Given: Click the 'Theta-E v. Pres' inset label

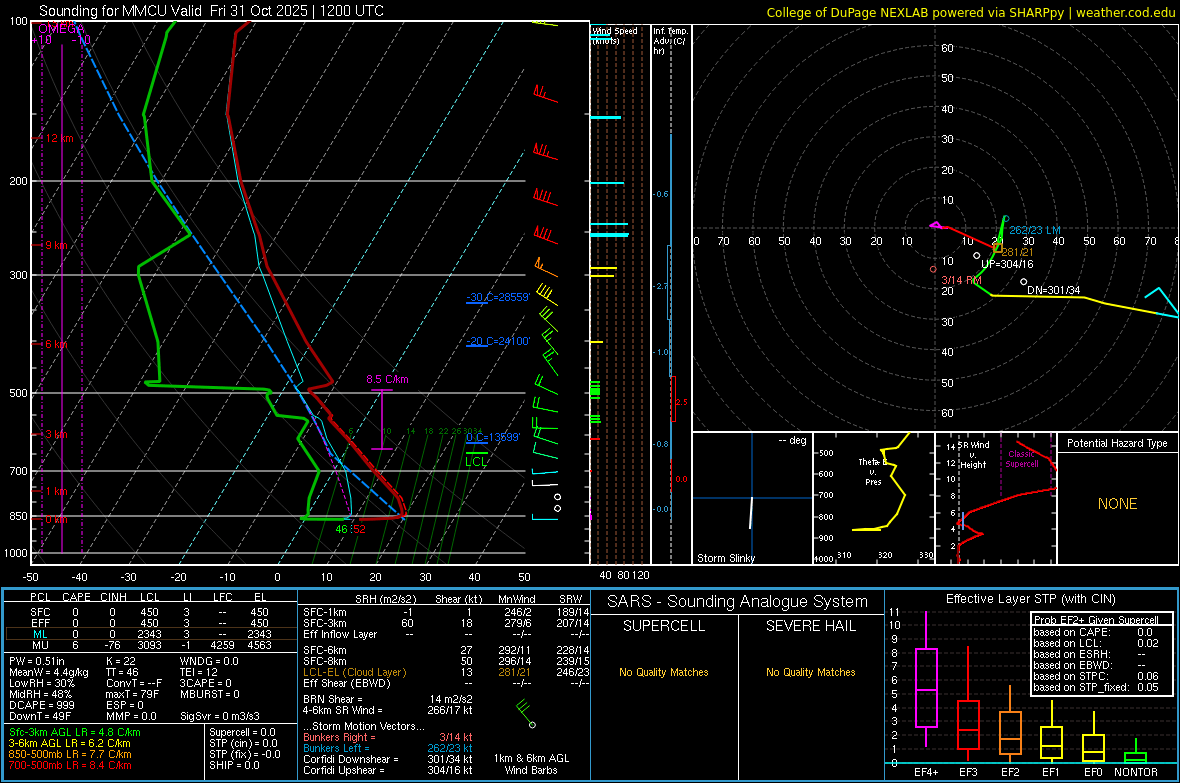Looking at the screenshot, I should pos(873,472).
